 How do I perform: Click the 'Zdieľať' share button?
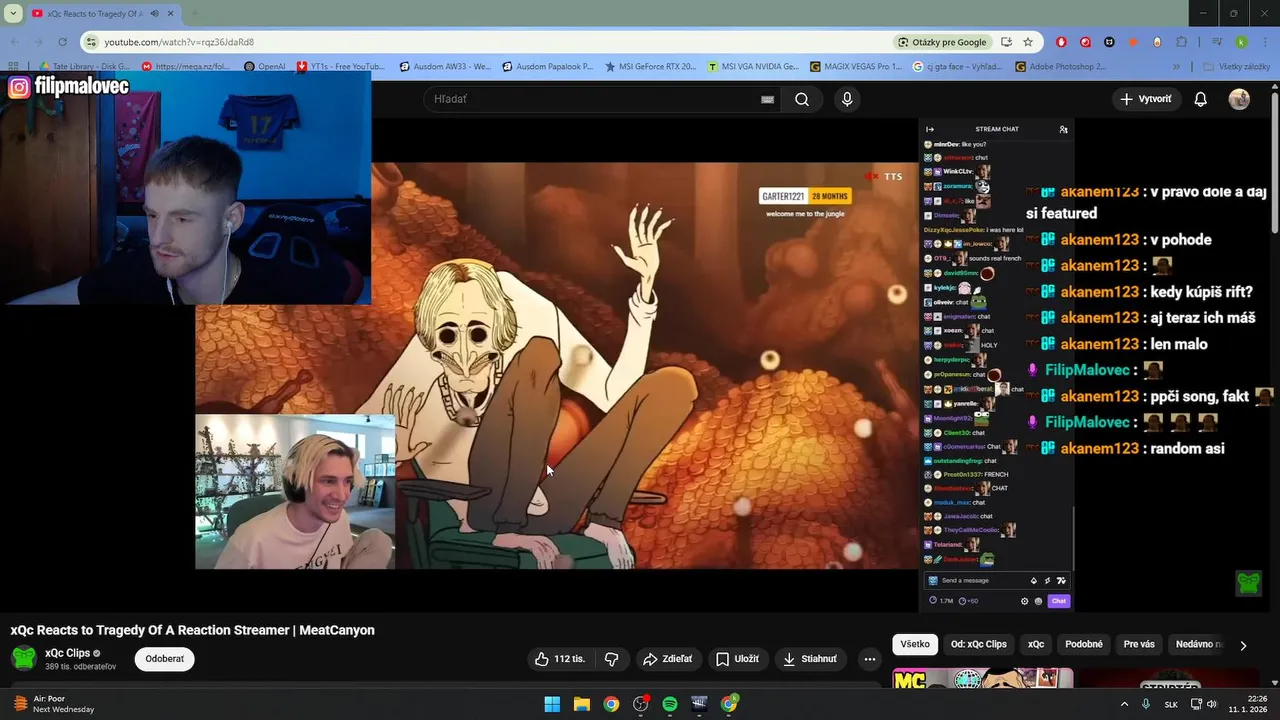(x=668, y=659)
